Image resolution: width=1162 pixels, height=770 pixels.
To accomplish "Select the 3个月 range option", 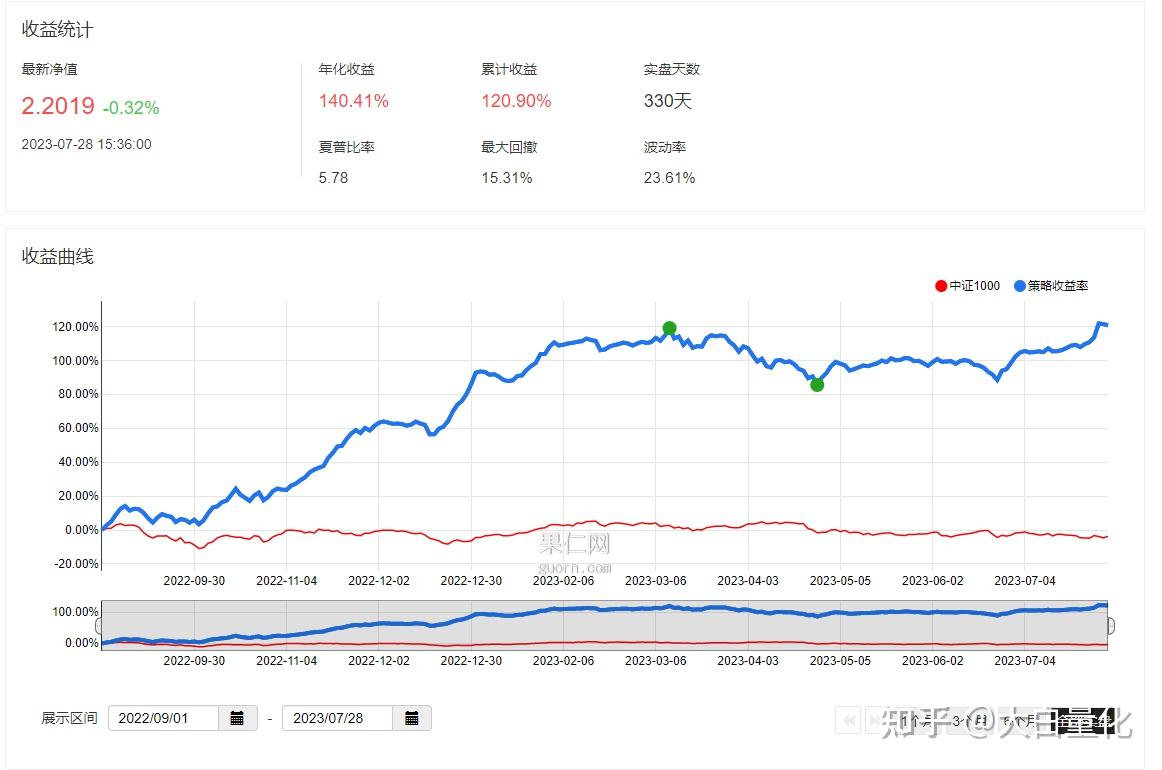I will coord(969,720).
